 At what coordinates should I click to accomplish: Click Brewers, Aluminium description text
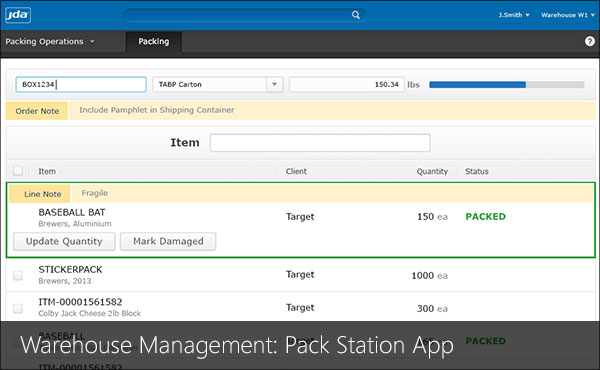[75, 224]
